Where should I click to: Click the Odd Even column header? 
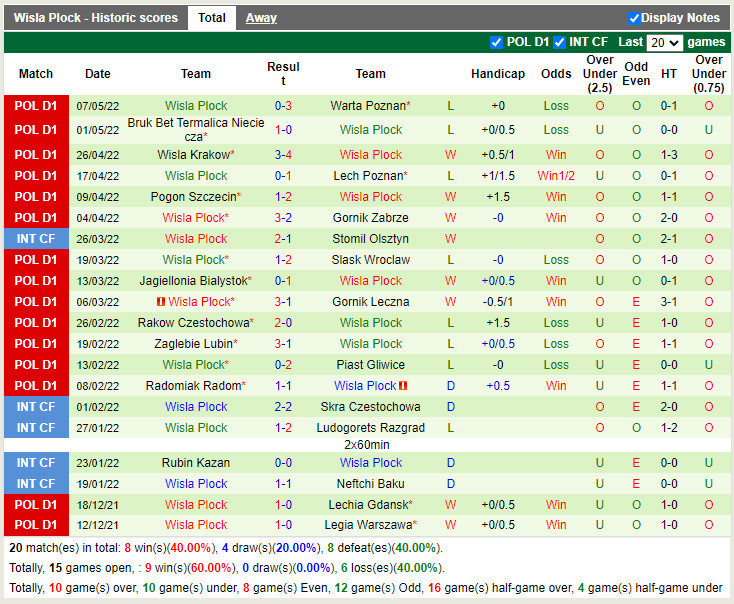636,74
